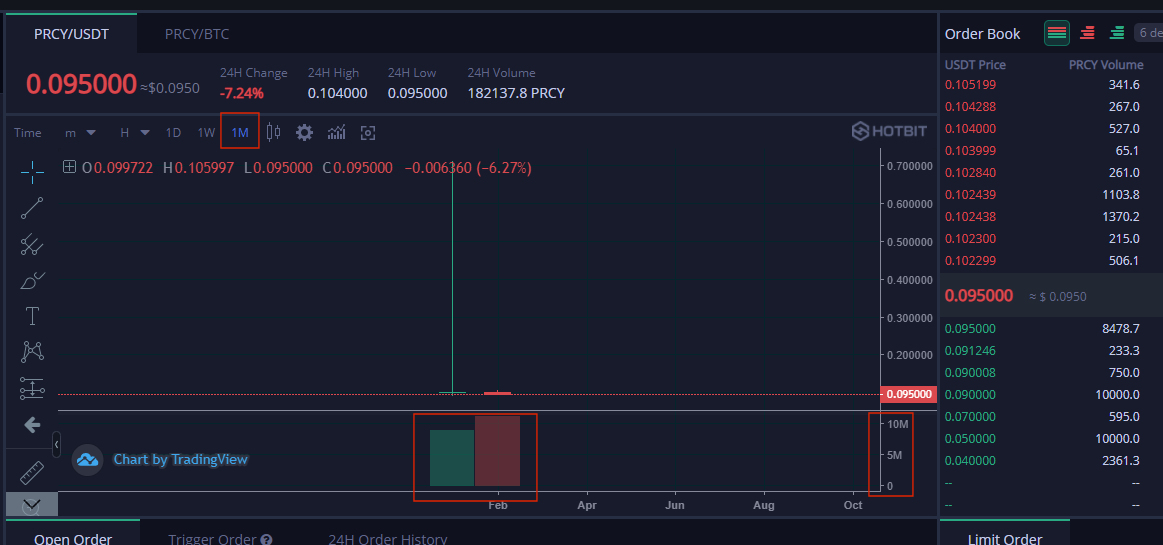Switch to PRCY/BTC pair tab
The image size is (1163, 545).
click(x=197, y=34)
